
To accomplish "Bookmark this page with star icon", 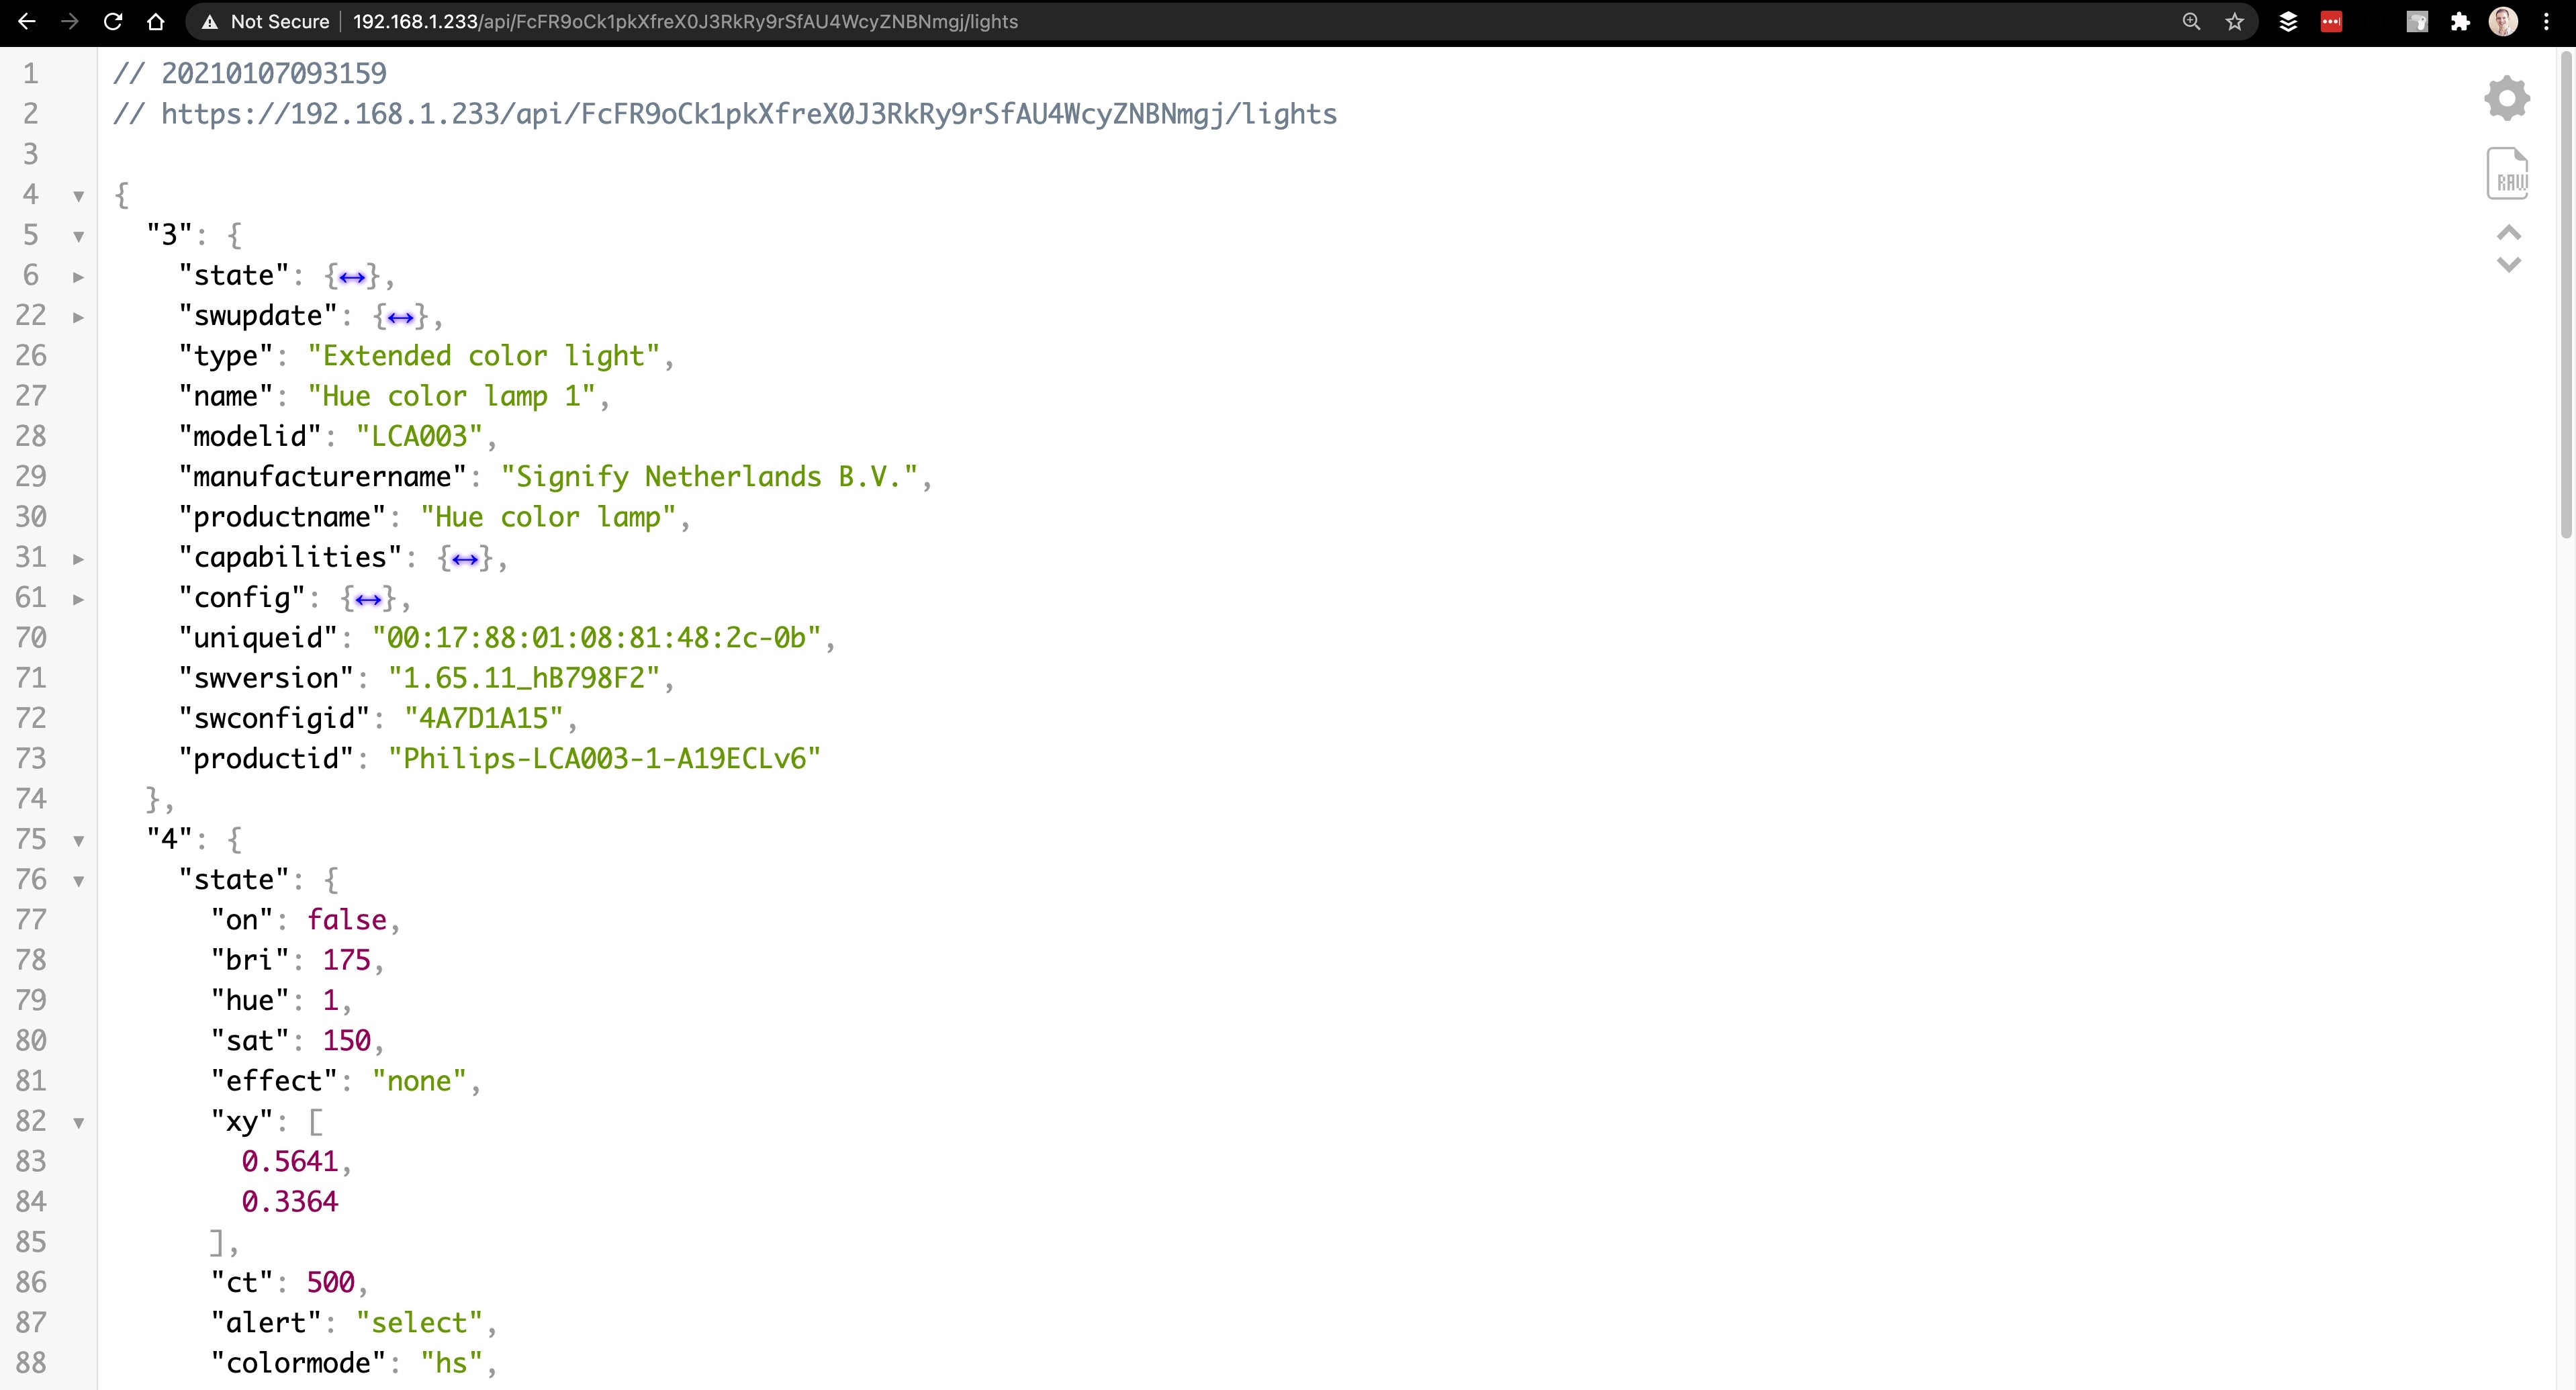I will (2234, 21).
